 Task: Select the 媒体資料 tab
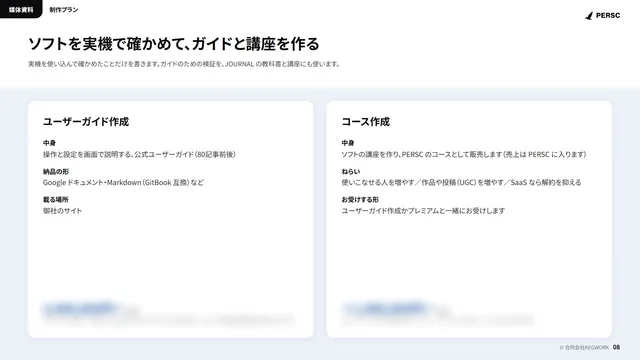click(x=21, y=9)
